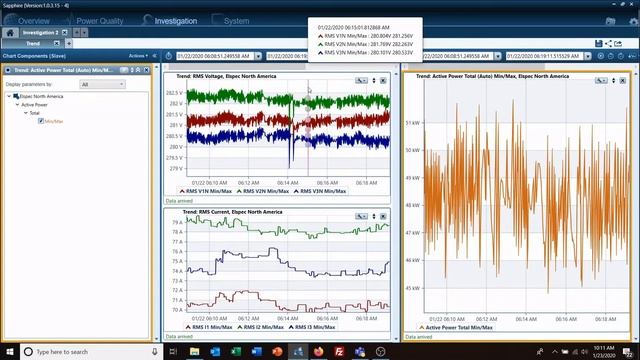Click the first refresh icon in date toolbar

[611, 56]
